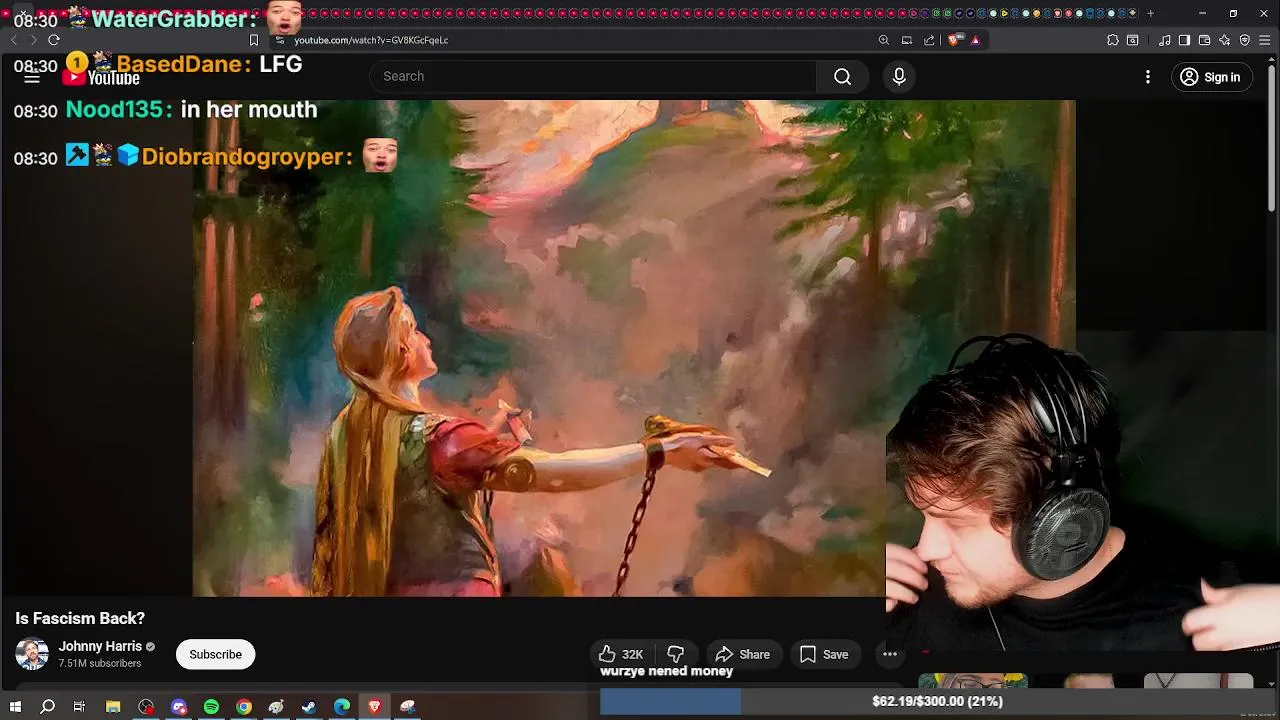Click the YouTube Search field
Image resolution: width=1280 pixels, height=720 pixels.
tap(593, 76)
